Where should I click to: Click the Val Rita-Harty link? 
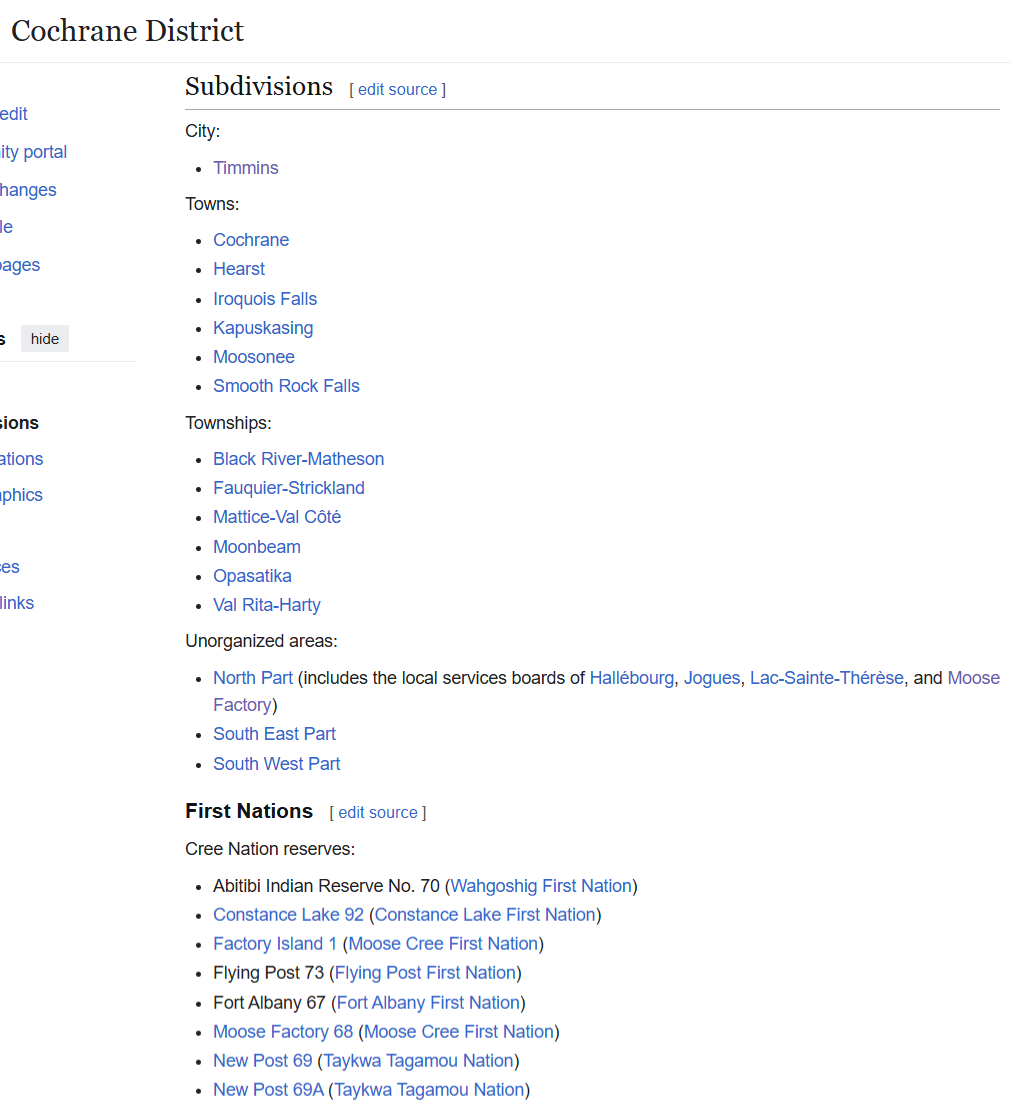click(267, 605)
